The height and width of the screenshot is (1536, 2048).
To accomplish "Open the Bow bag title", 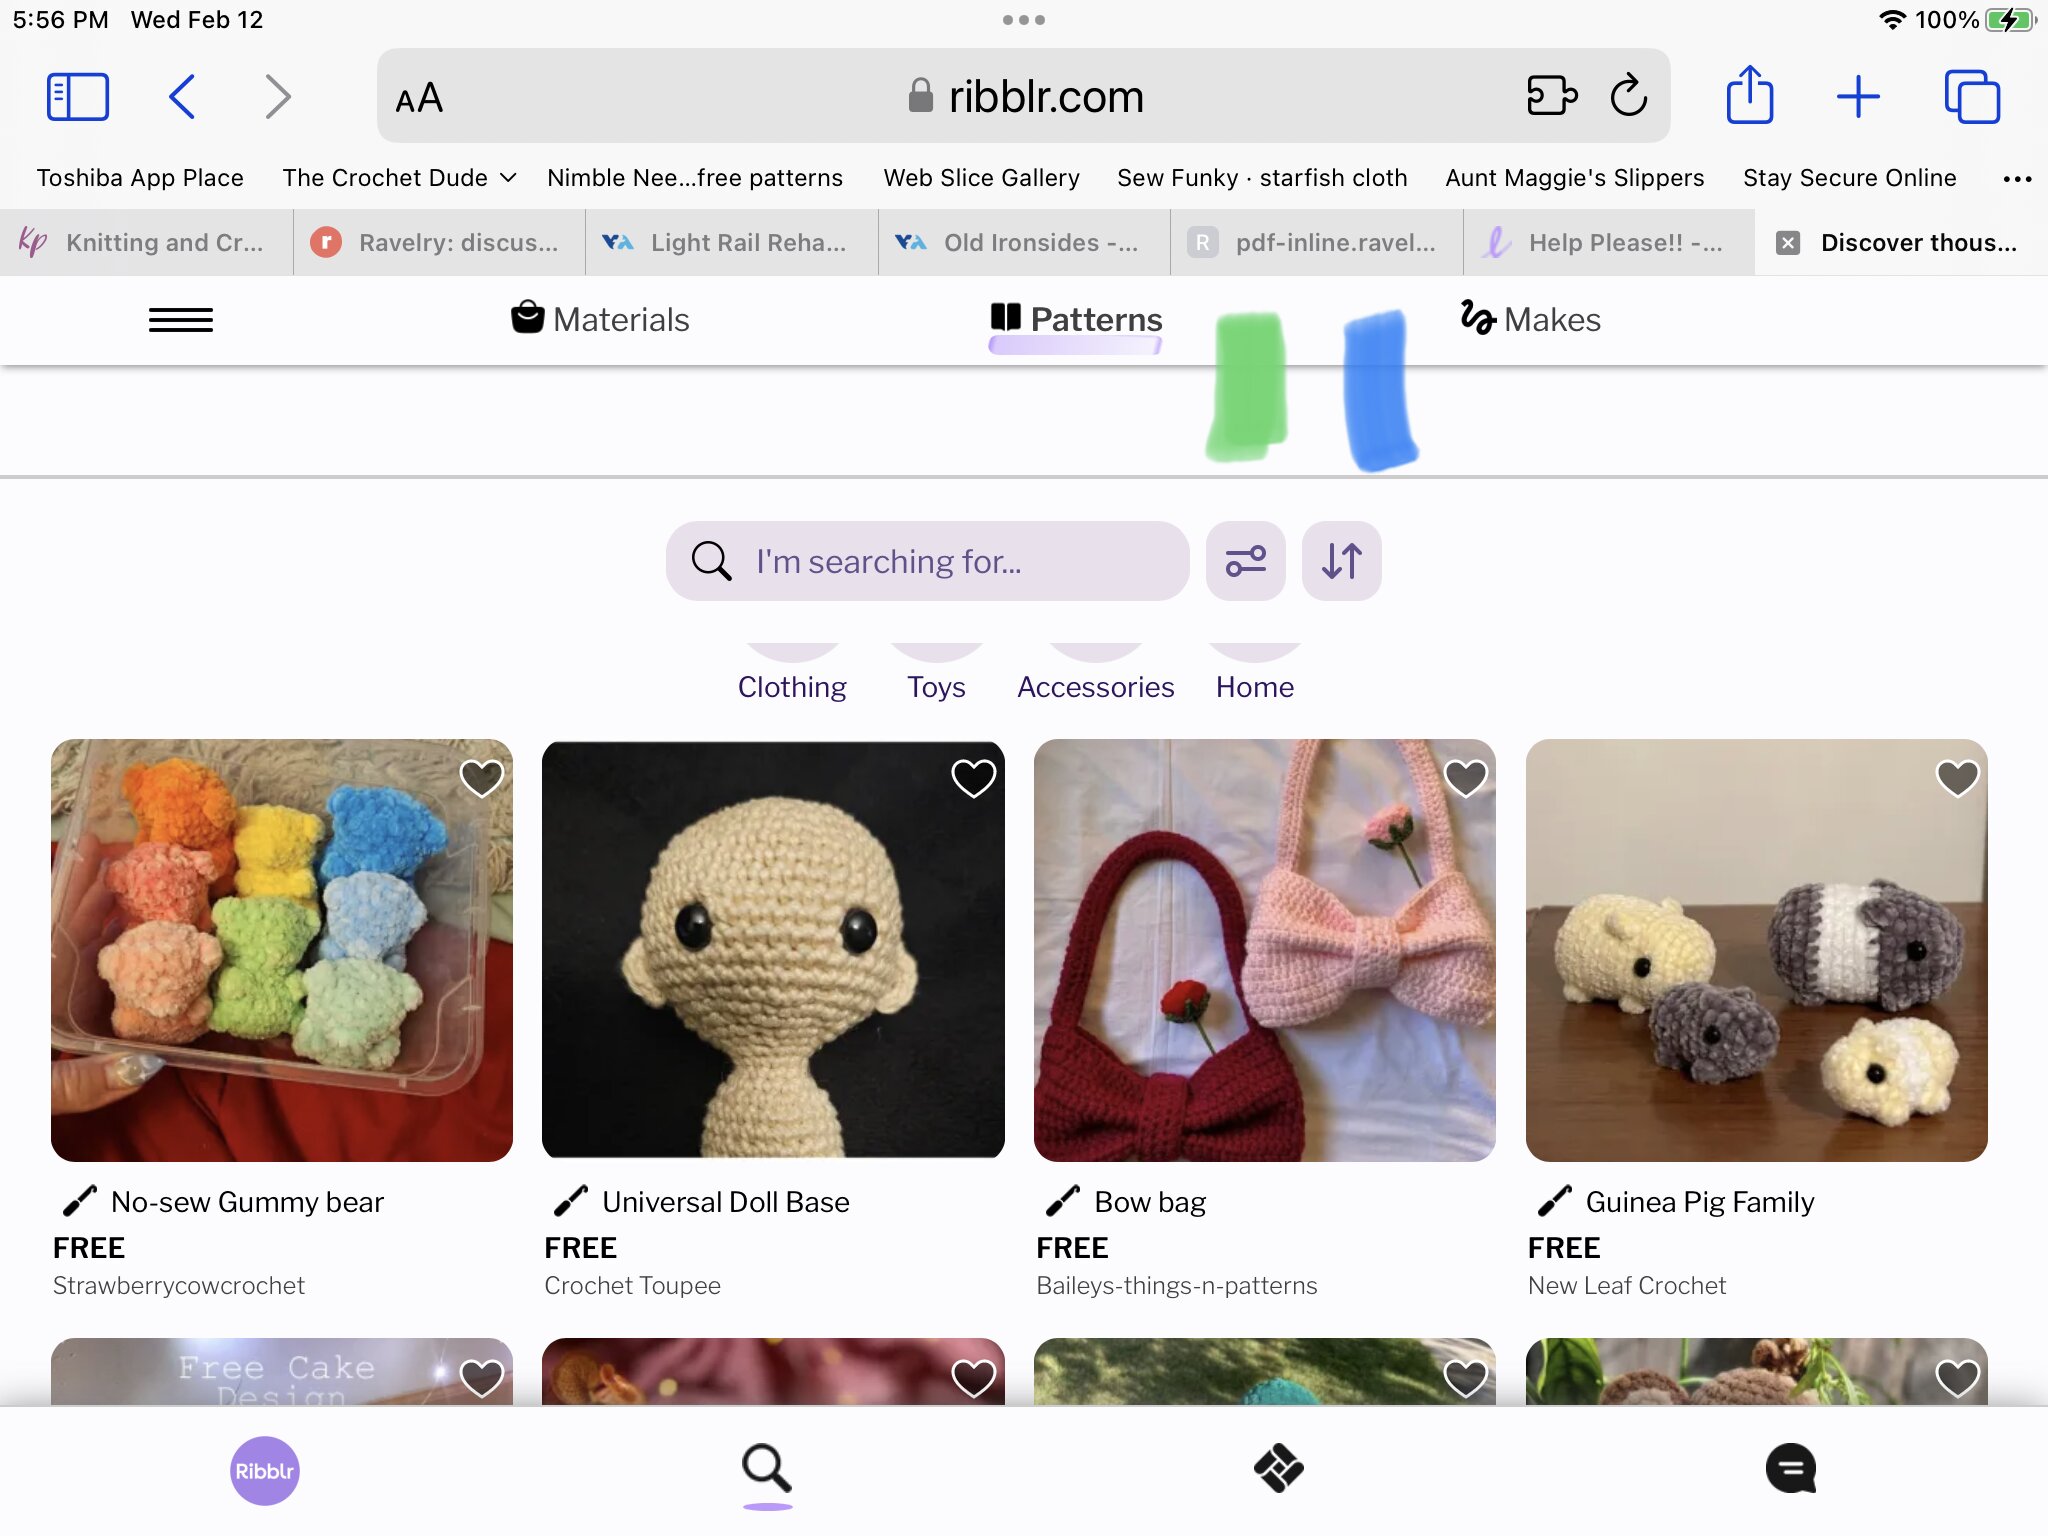I will click(1150, 1202).
